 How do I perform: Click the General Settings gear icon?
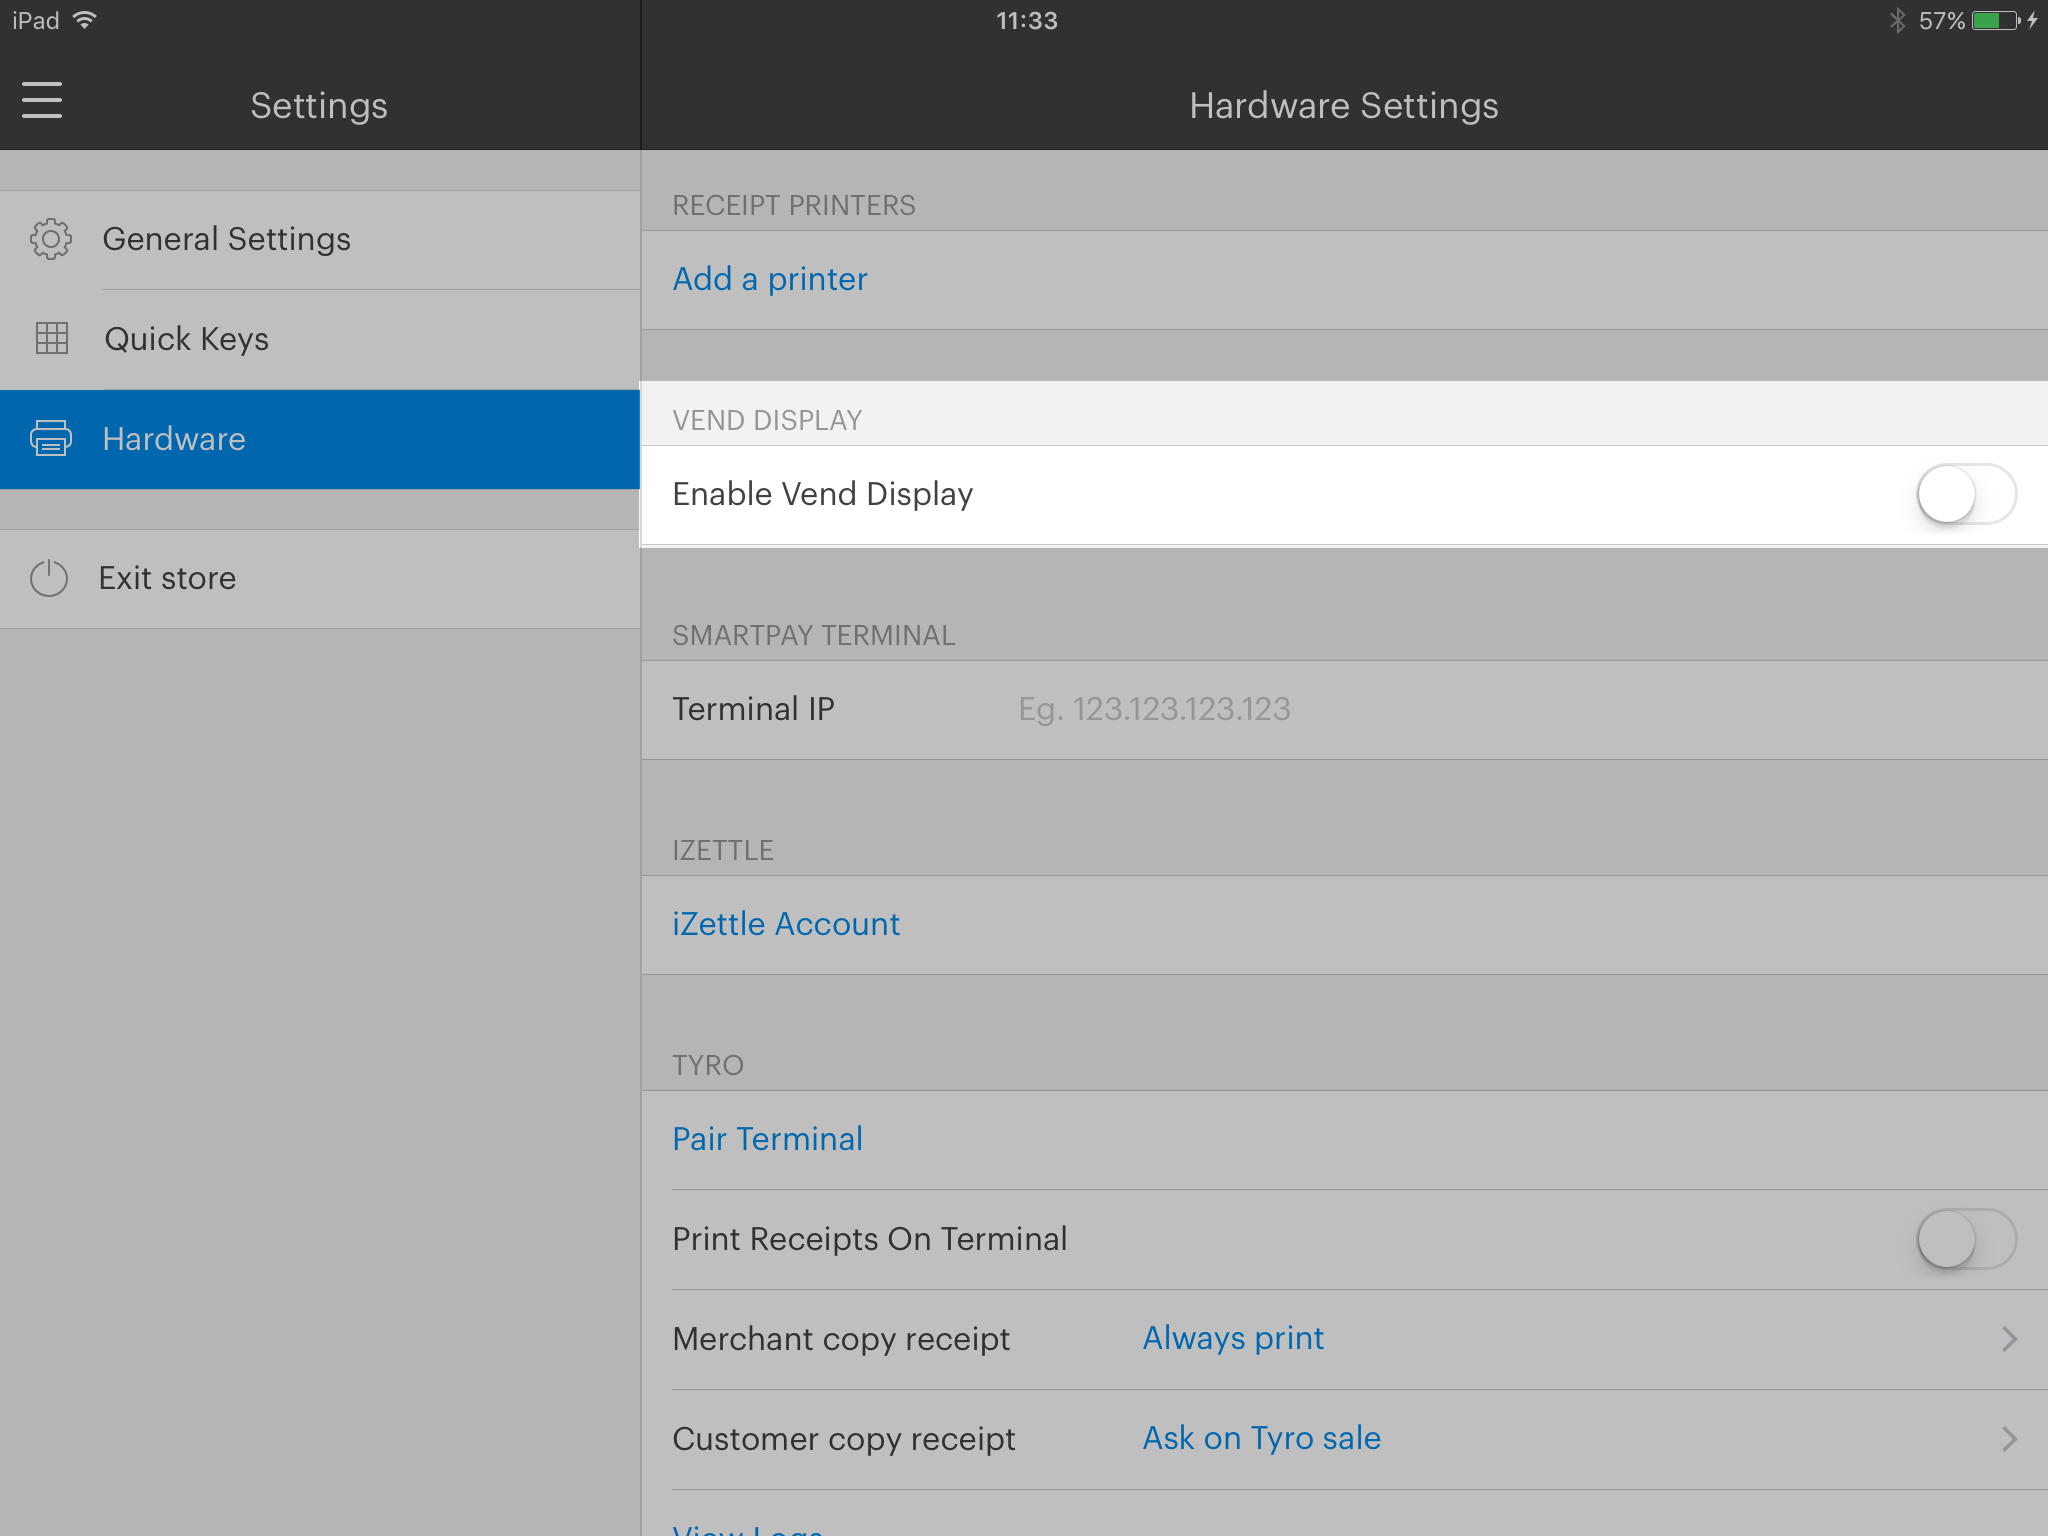[51, 239]
